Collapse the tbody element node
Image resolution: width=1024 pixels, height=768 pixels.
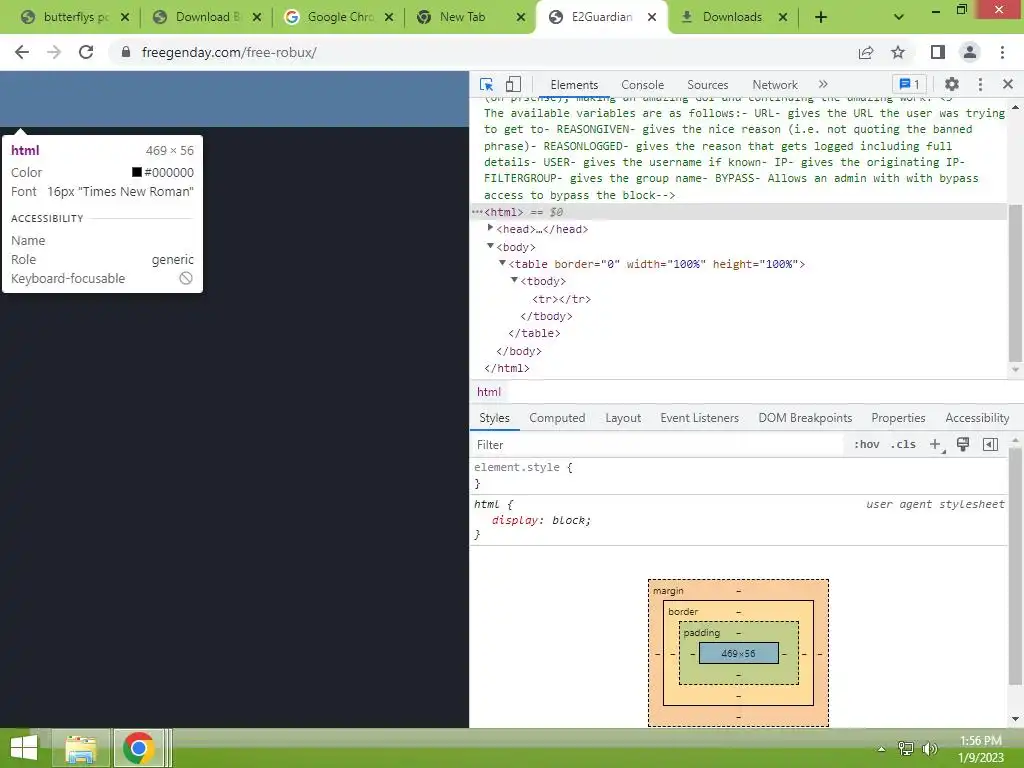point(514,280)
